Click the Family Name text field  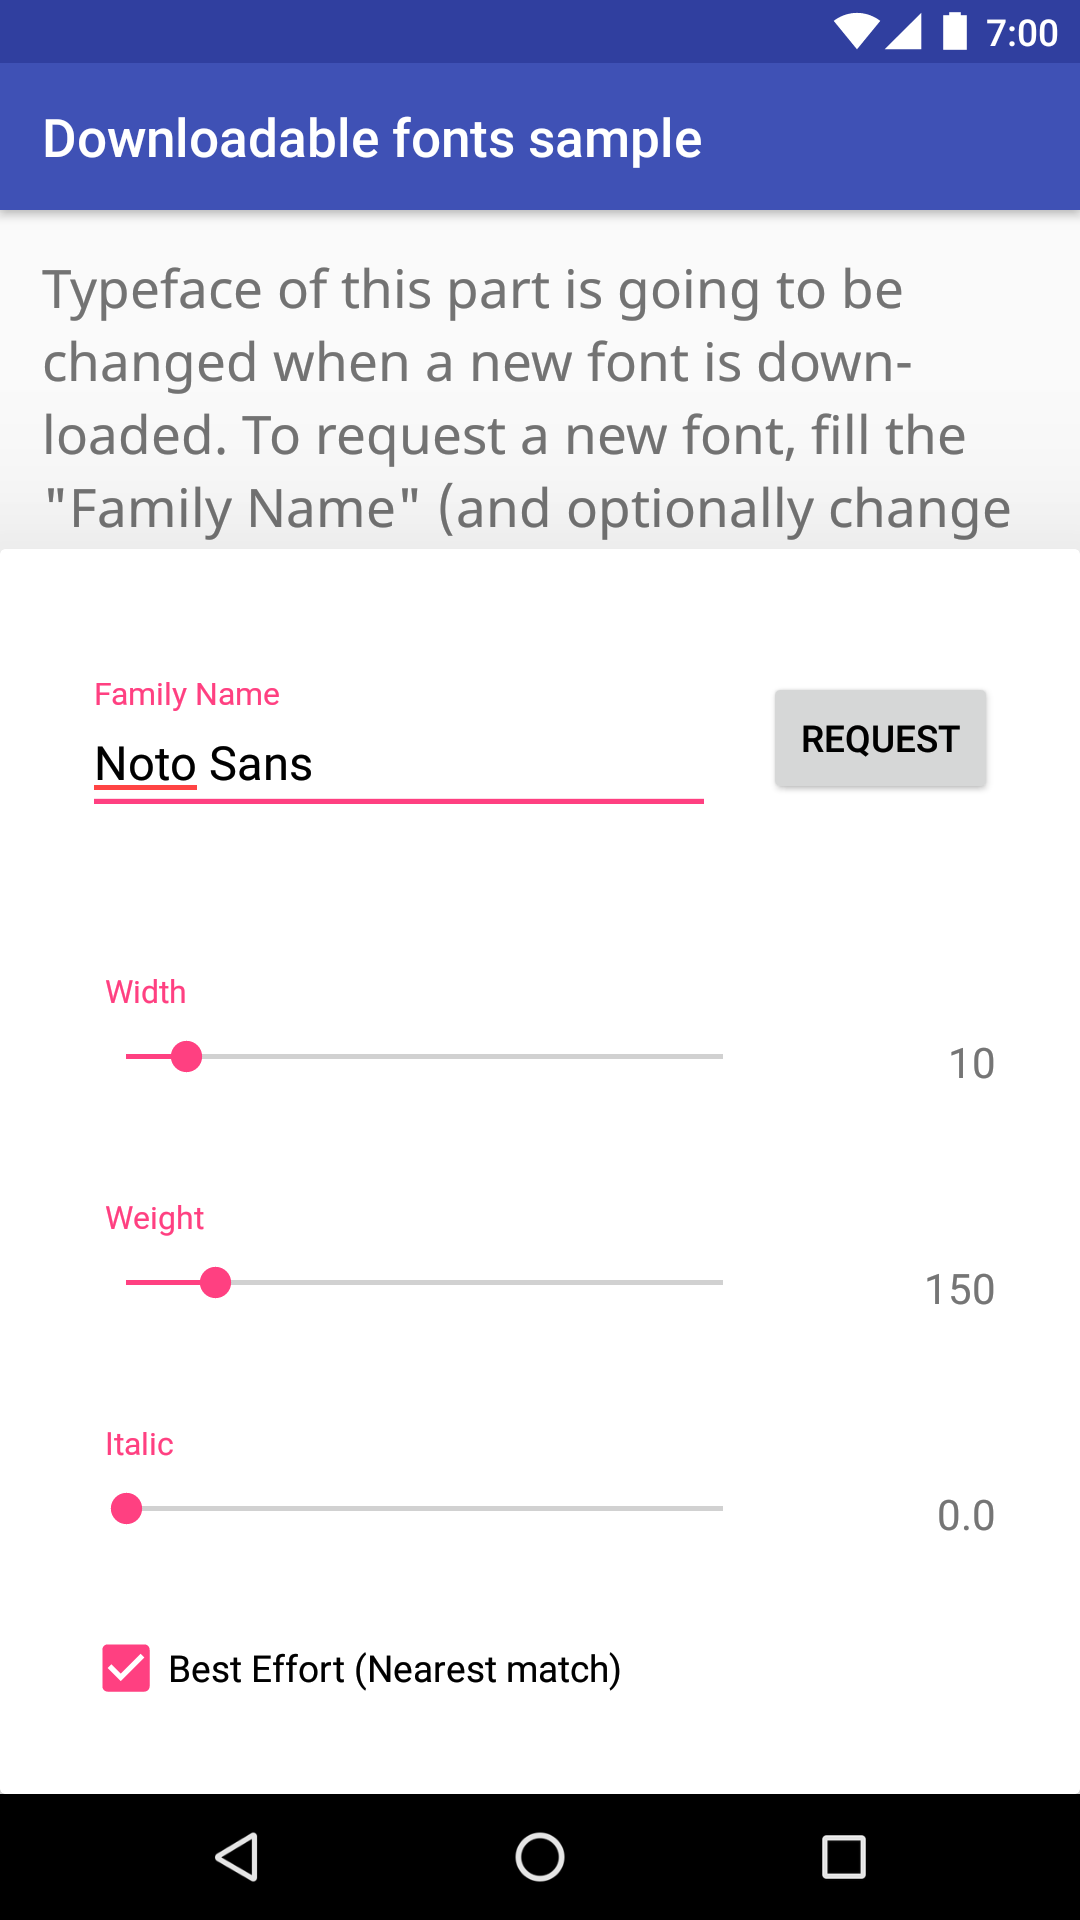(398, 765)
